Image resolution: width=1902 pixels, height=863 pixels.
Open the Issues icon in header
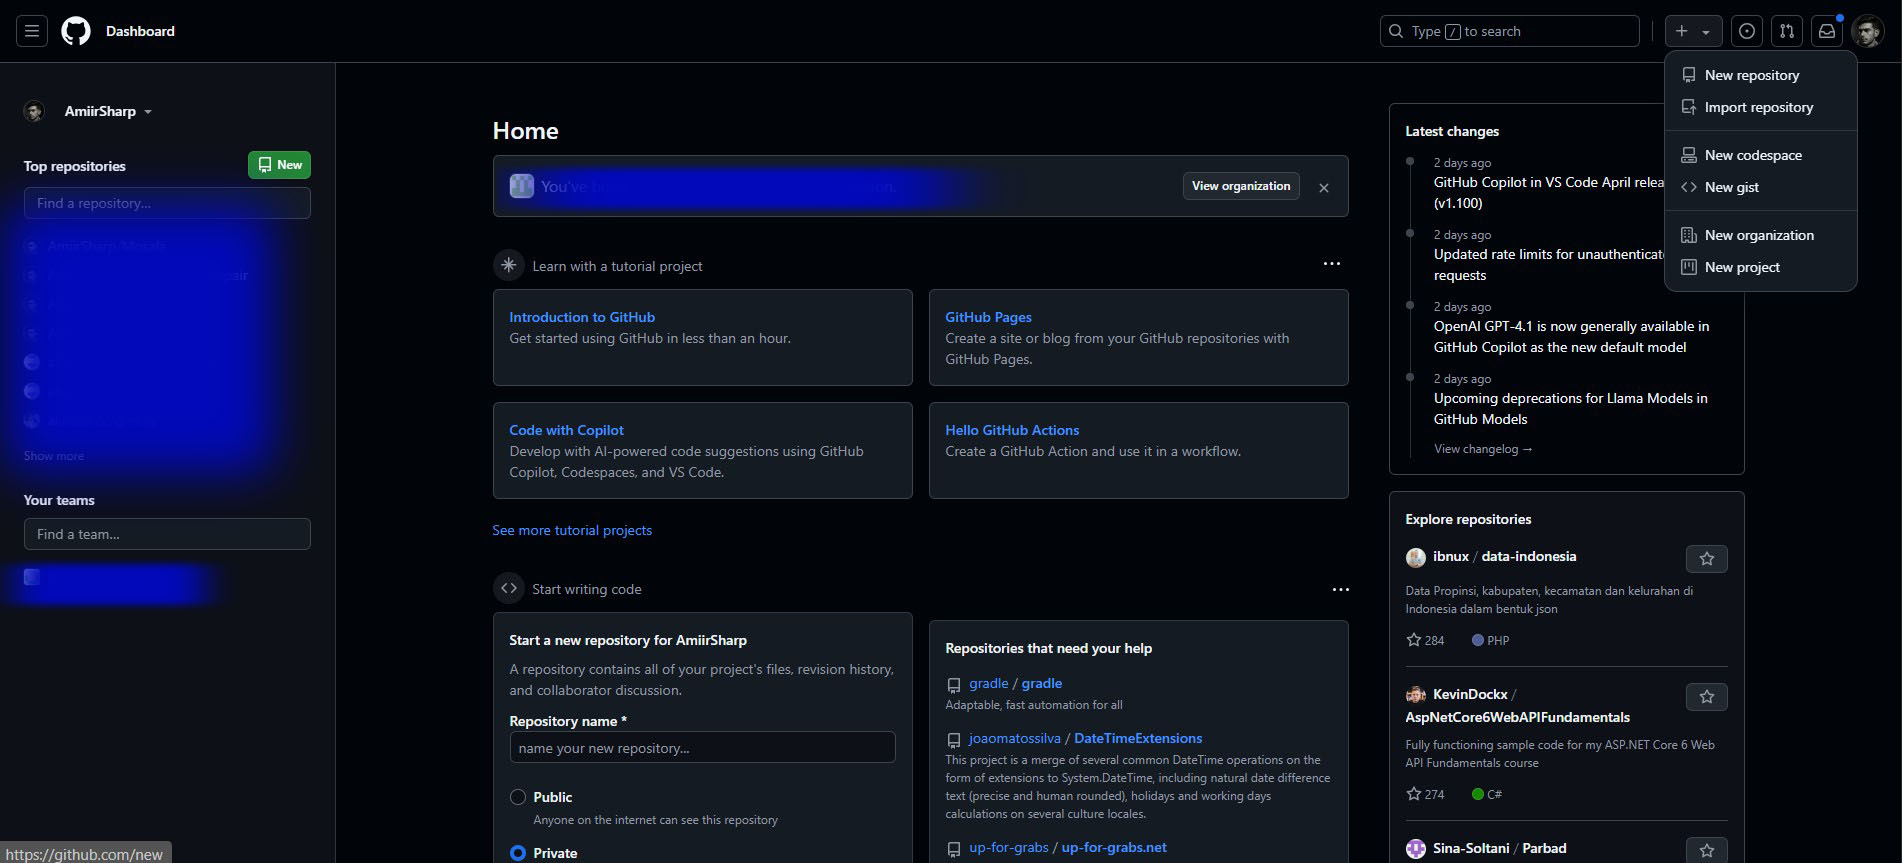click(1747, 31)
